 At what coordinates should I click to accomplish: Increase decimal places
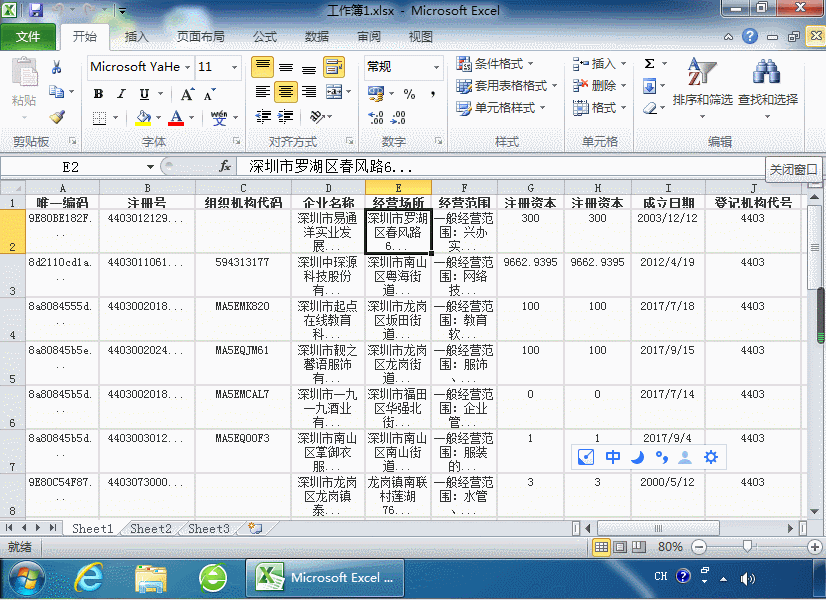(x=376, y=117)
